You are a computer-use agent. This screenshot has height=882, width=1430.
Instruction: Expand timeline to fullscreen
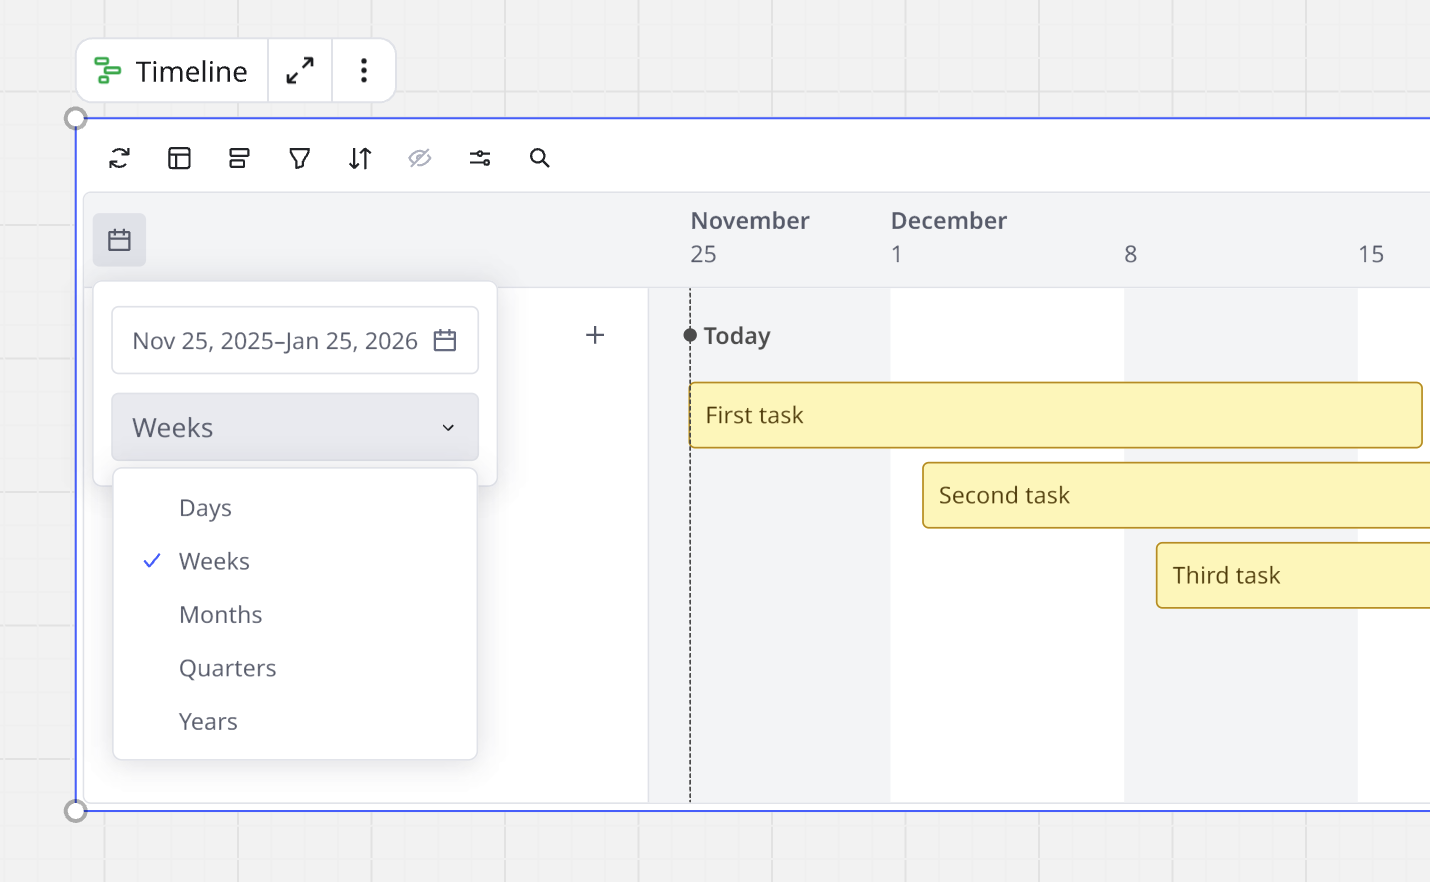(300, 71)
